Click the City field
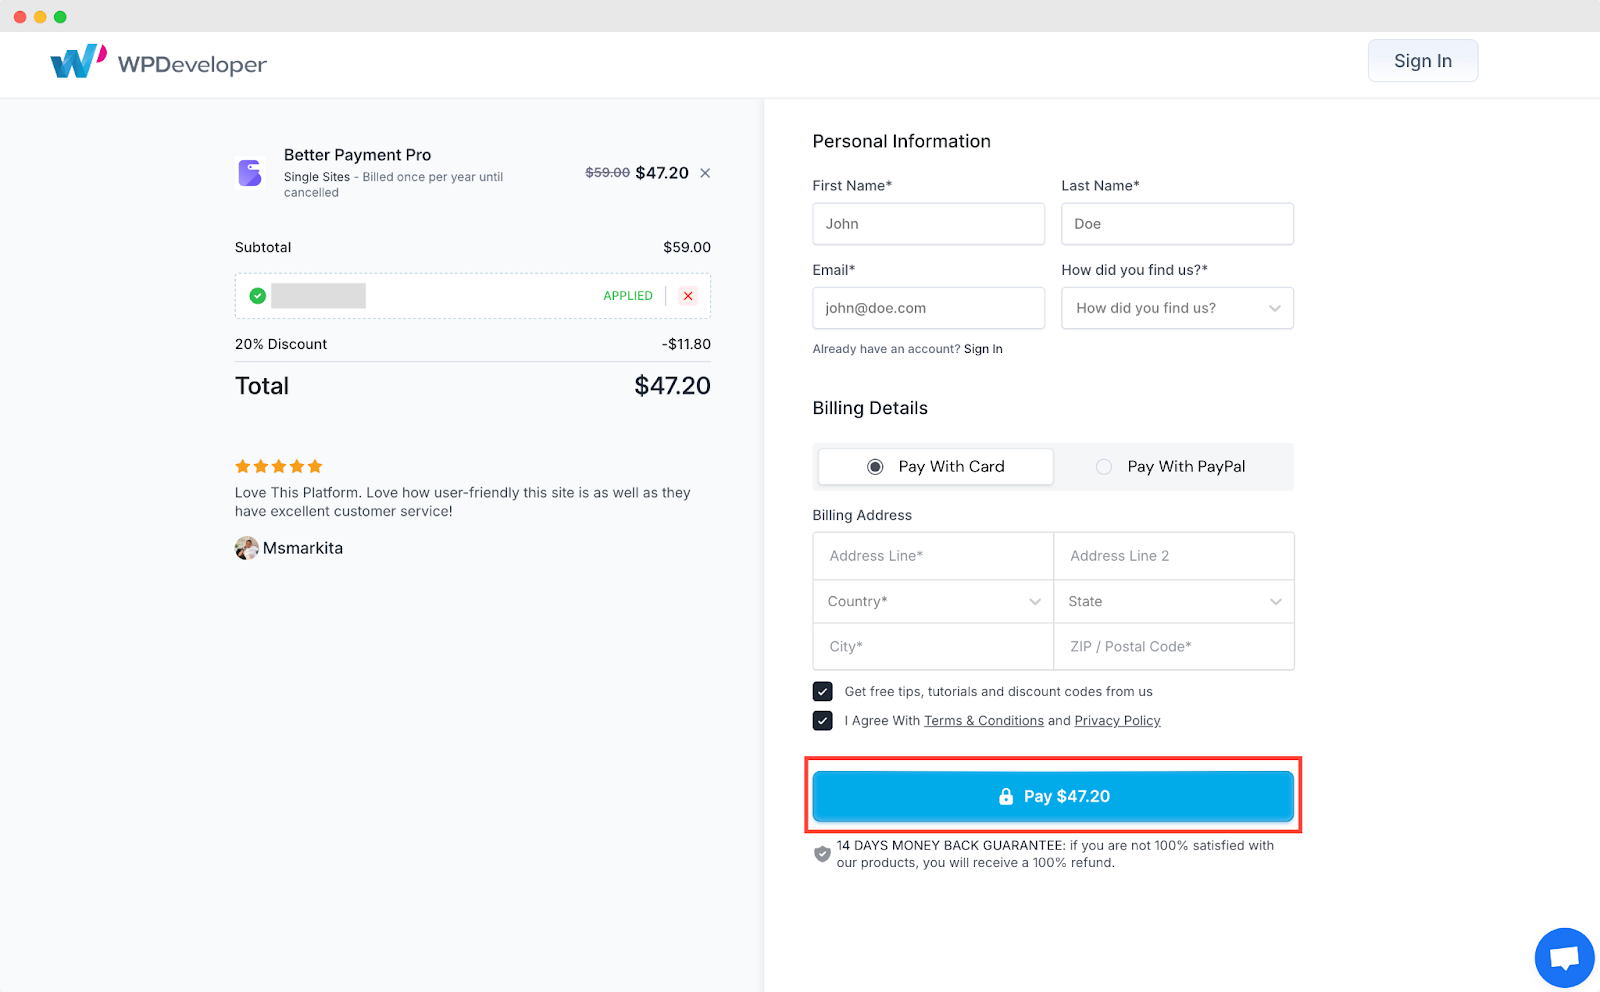Image resolution: width=1600 pixels, height=992 pixels. tap(933, 647)
